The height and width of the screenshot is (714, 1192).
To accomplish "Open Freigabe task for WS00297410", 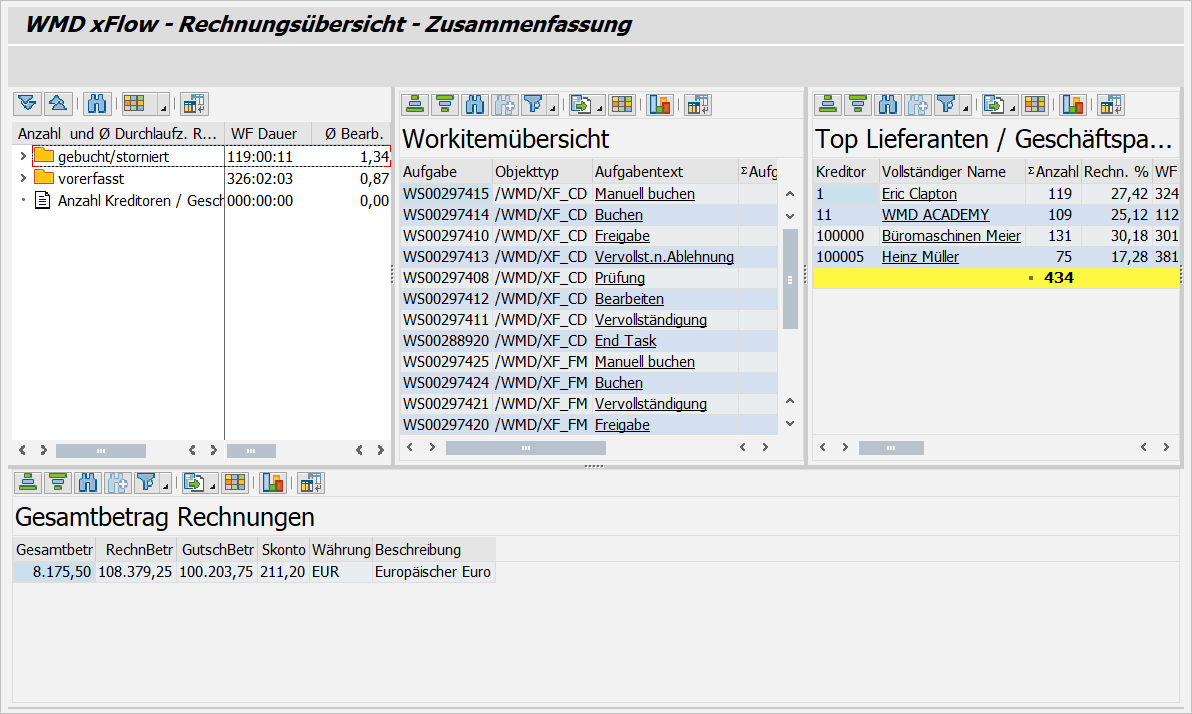I will [620, 235].
